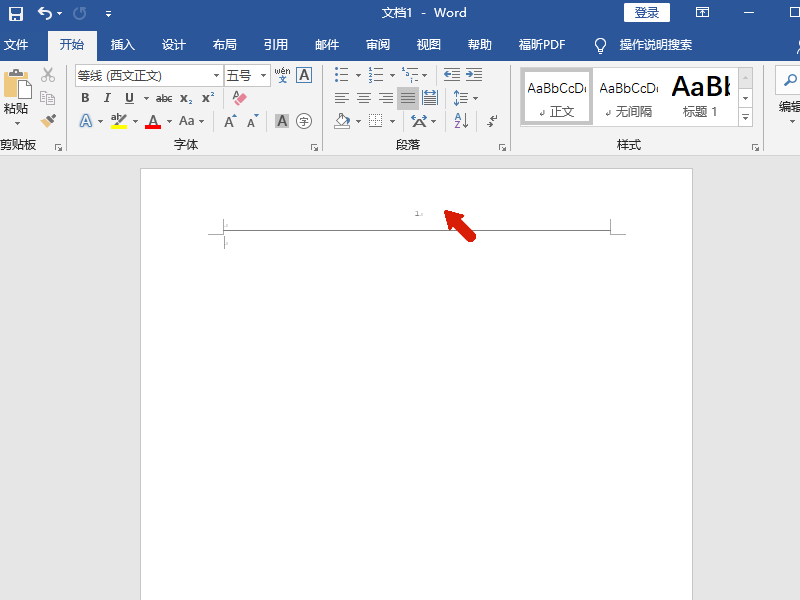Align text right
This screenshot has width=800, height=600.
386,98
